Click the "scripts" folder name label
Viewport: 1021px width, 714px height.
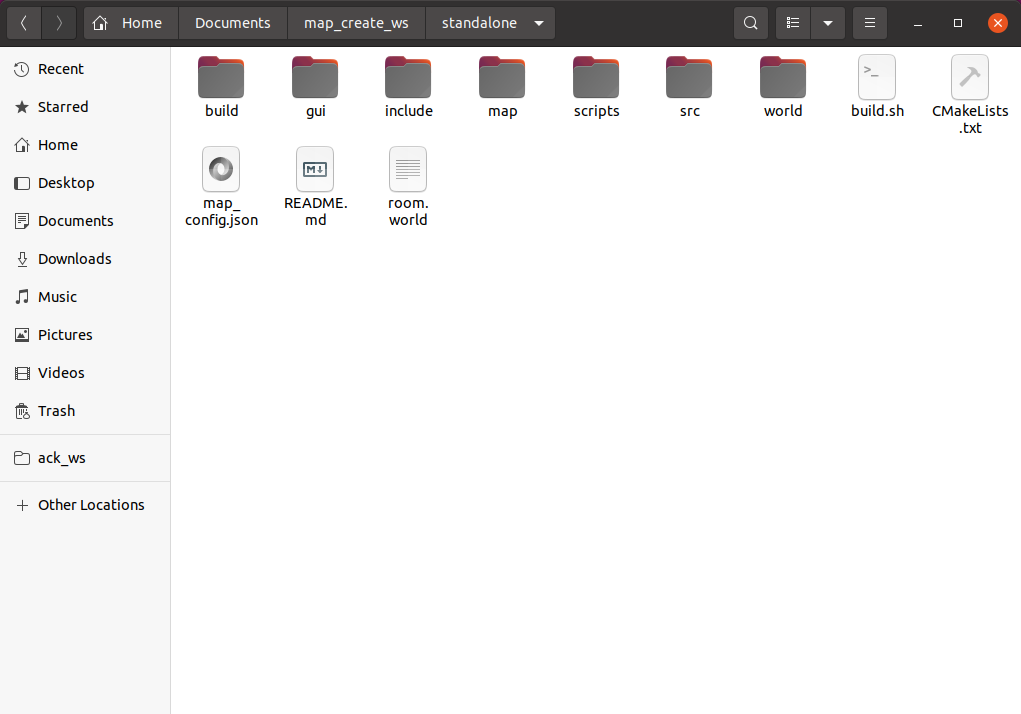596,111
